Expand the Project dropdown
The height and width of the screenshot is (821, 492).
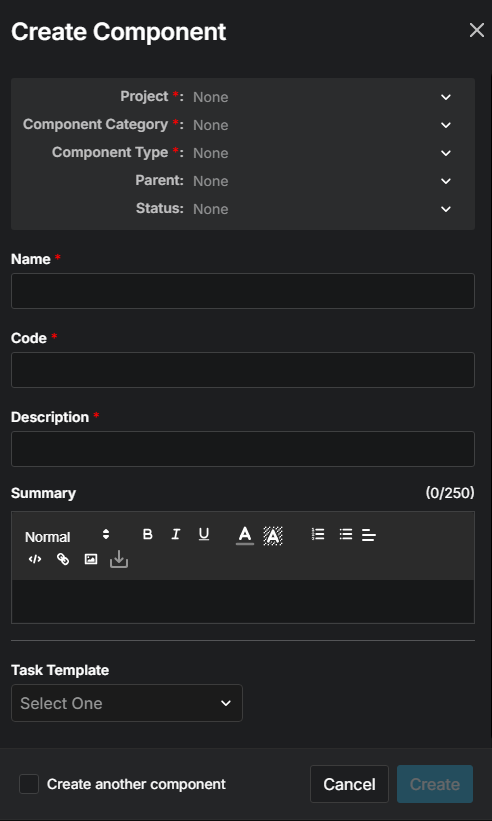[x=321, y=97]
